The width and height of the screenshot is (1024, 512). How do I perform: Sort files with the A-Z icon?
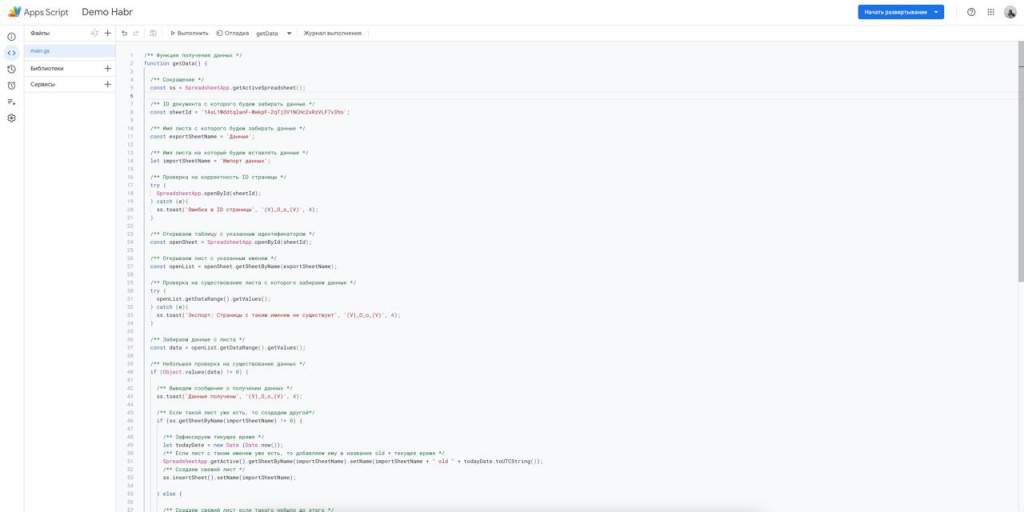[95, 33]
